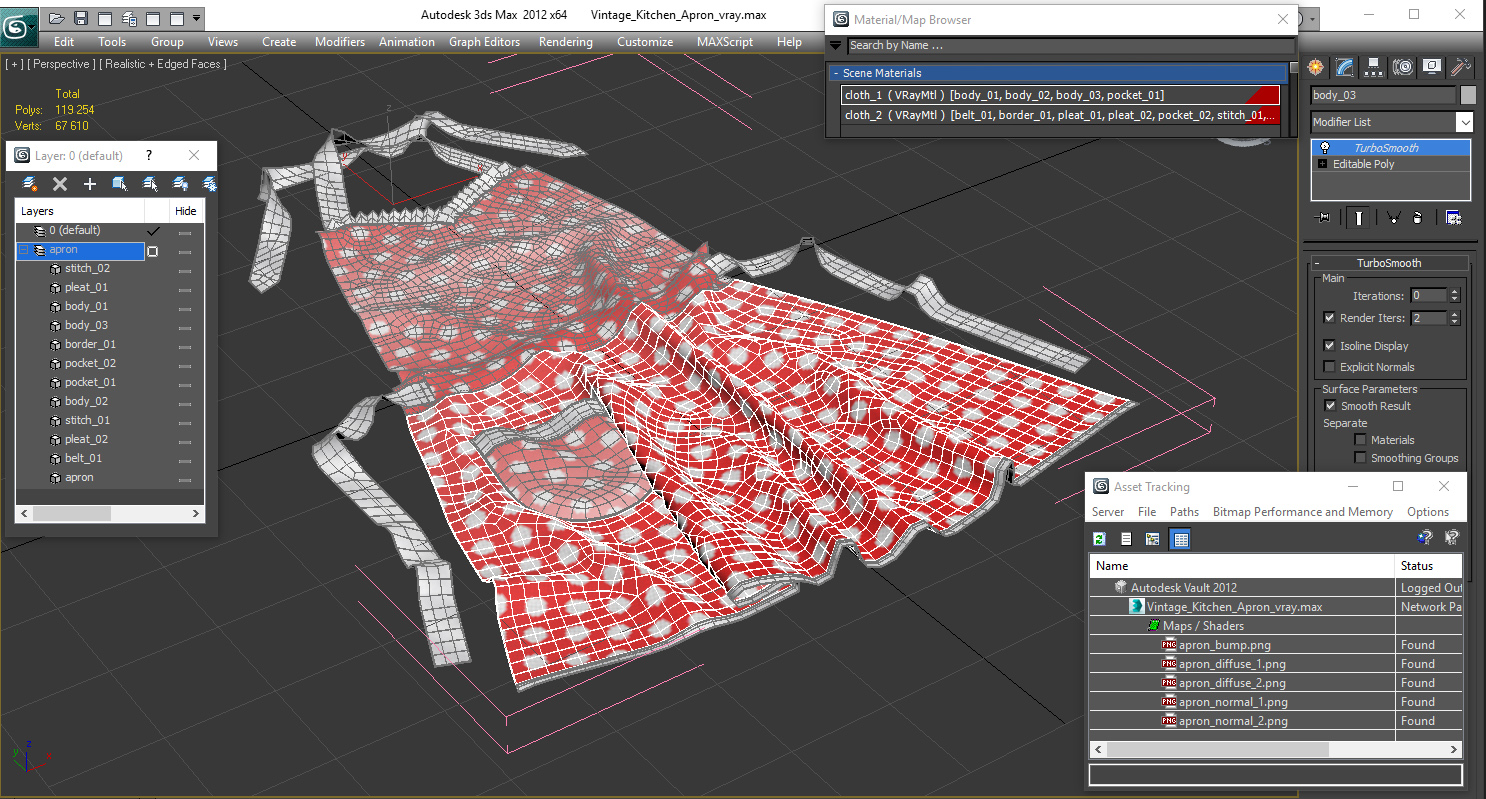Viewport: 1486px width, 799px height.
Task: Open the Create command panel tab
Action: pos(1316,67)
